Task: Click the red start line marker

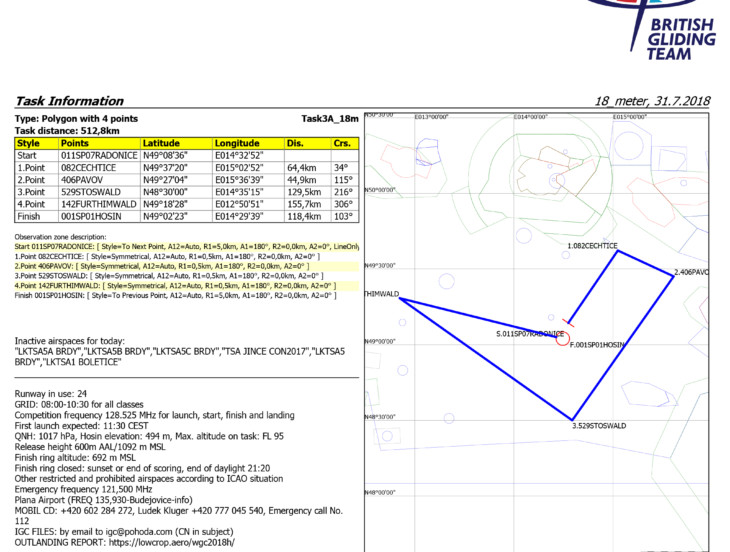Action: 570,321
